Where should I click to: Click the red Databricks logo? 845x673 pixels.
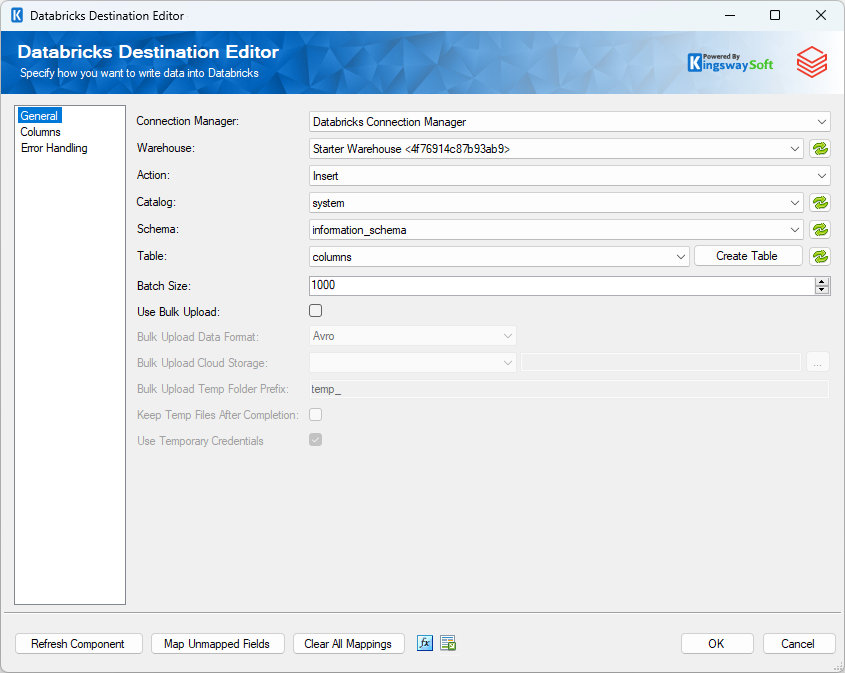coord(812,62)
